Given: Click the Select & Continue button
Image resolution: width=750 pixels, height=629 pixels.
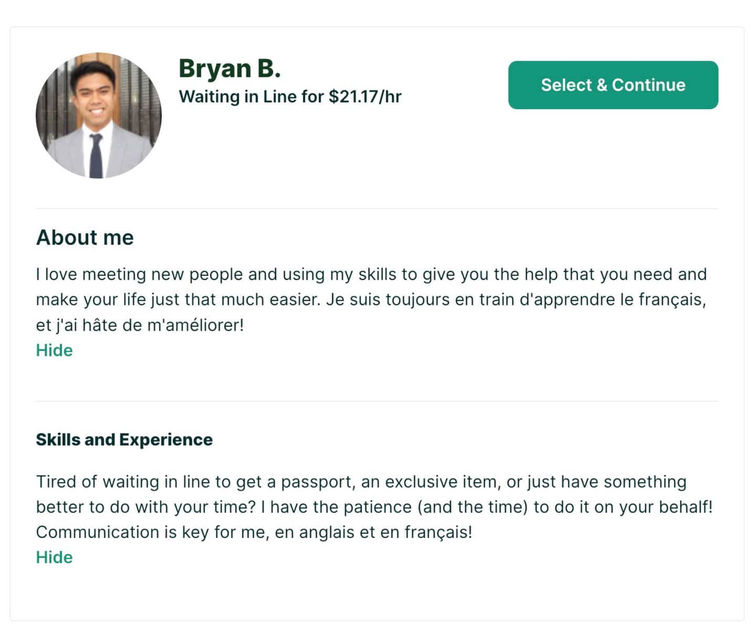Looking at the screenshot, I should coord(613,85).
